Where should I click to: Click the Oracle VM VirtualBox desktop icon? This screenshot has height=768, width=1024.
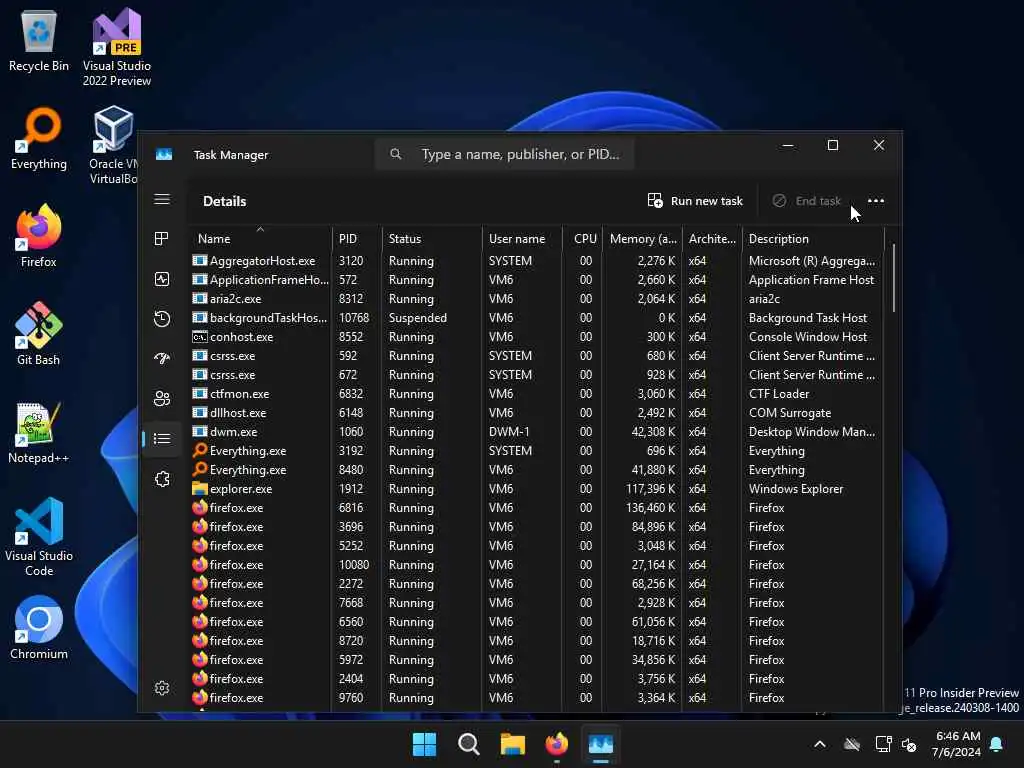coord(113,146)
